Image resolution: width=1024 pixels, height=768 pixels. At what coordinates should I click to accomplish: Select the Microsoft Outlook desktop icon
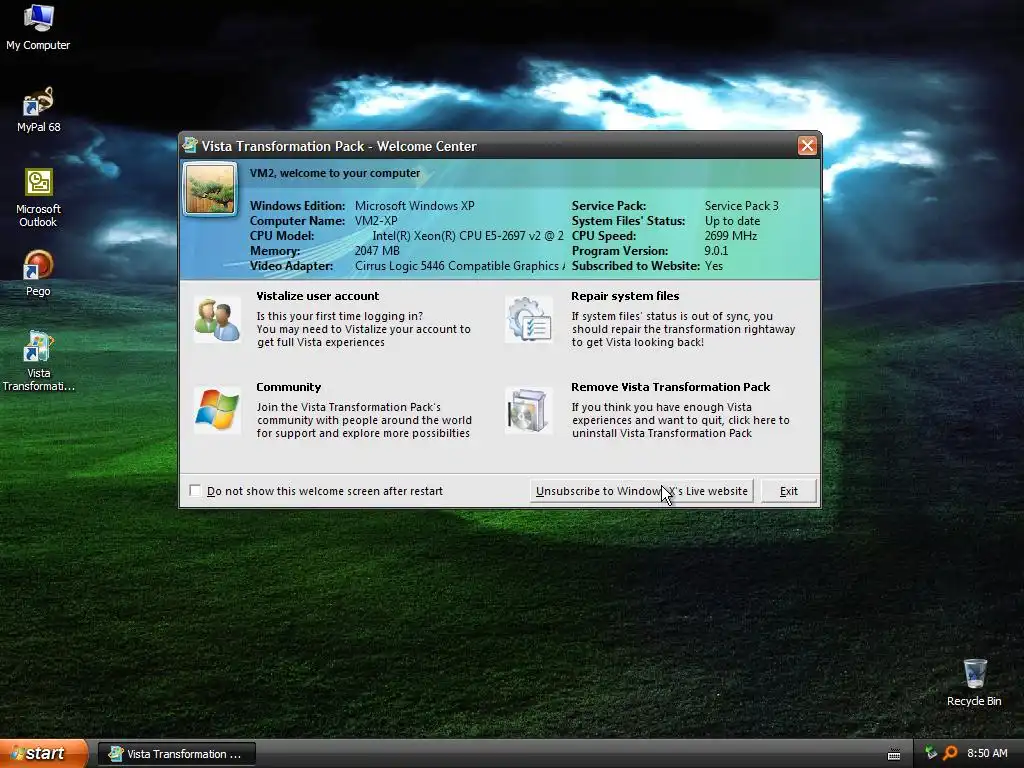point(38,198)
